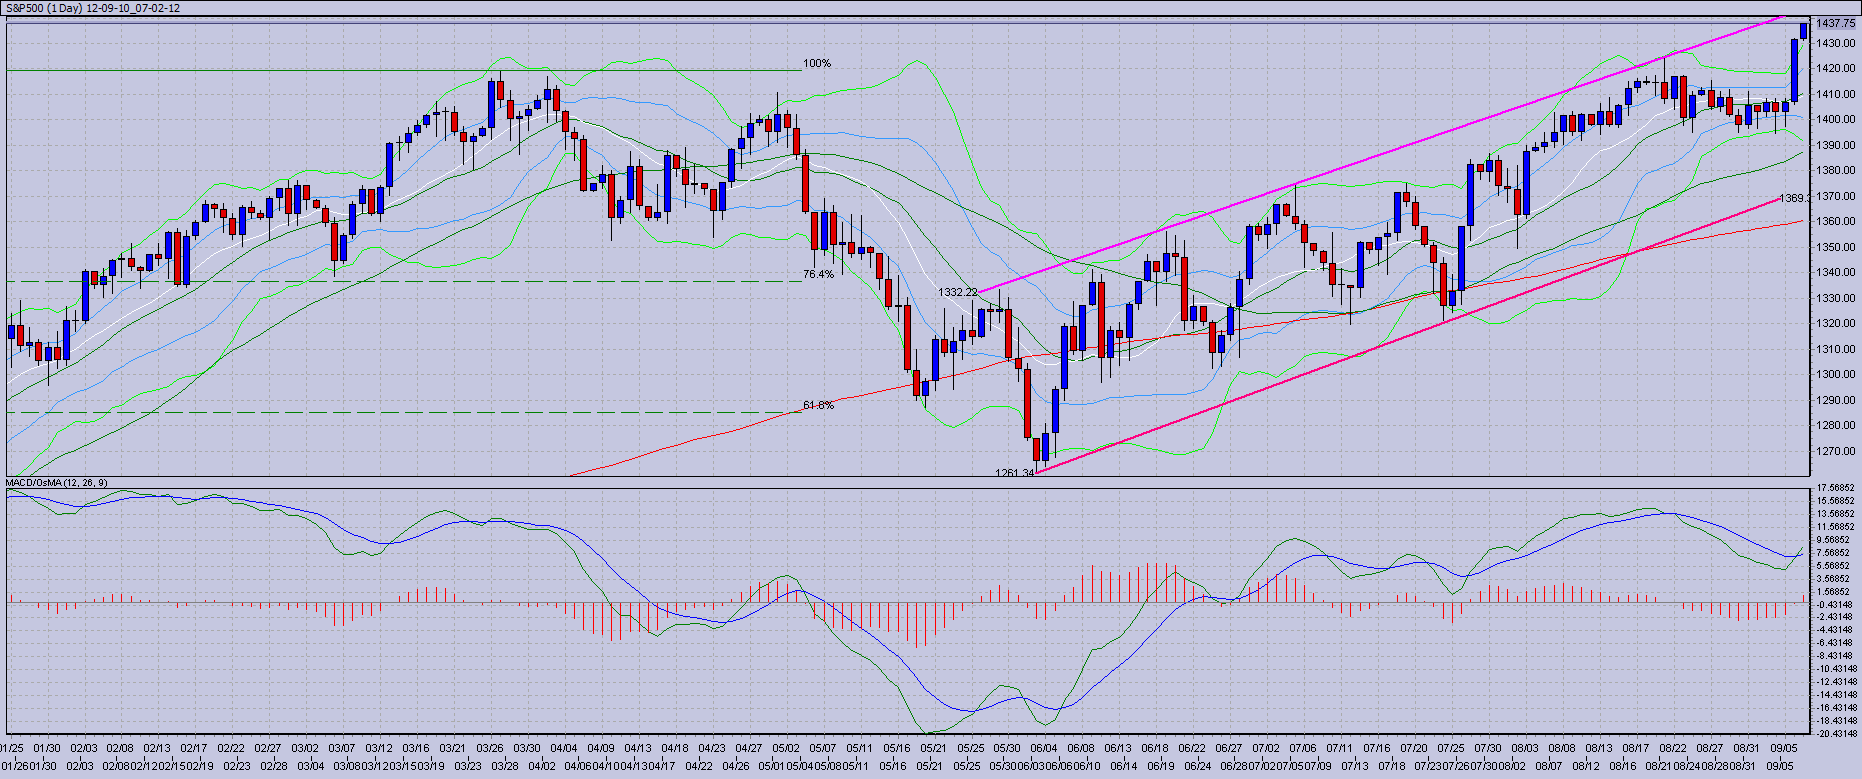Image resolution: width=1862 pixels, height=779 pixels.
Task: Click the 1261.34 low price label
Action: pyautogui.click(x=1014, y=472)
